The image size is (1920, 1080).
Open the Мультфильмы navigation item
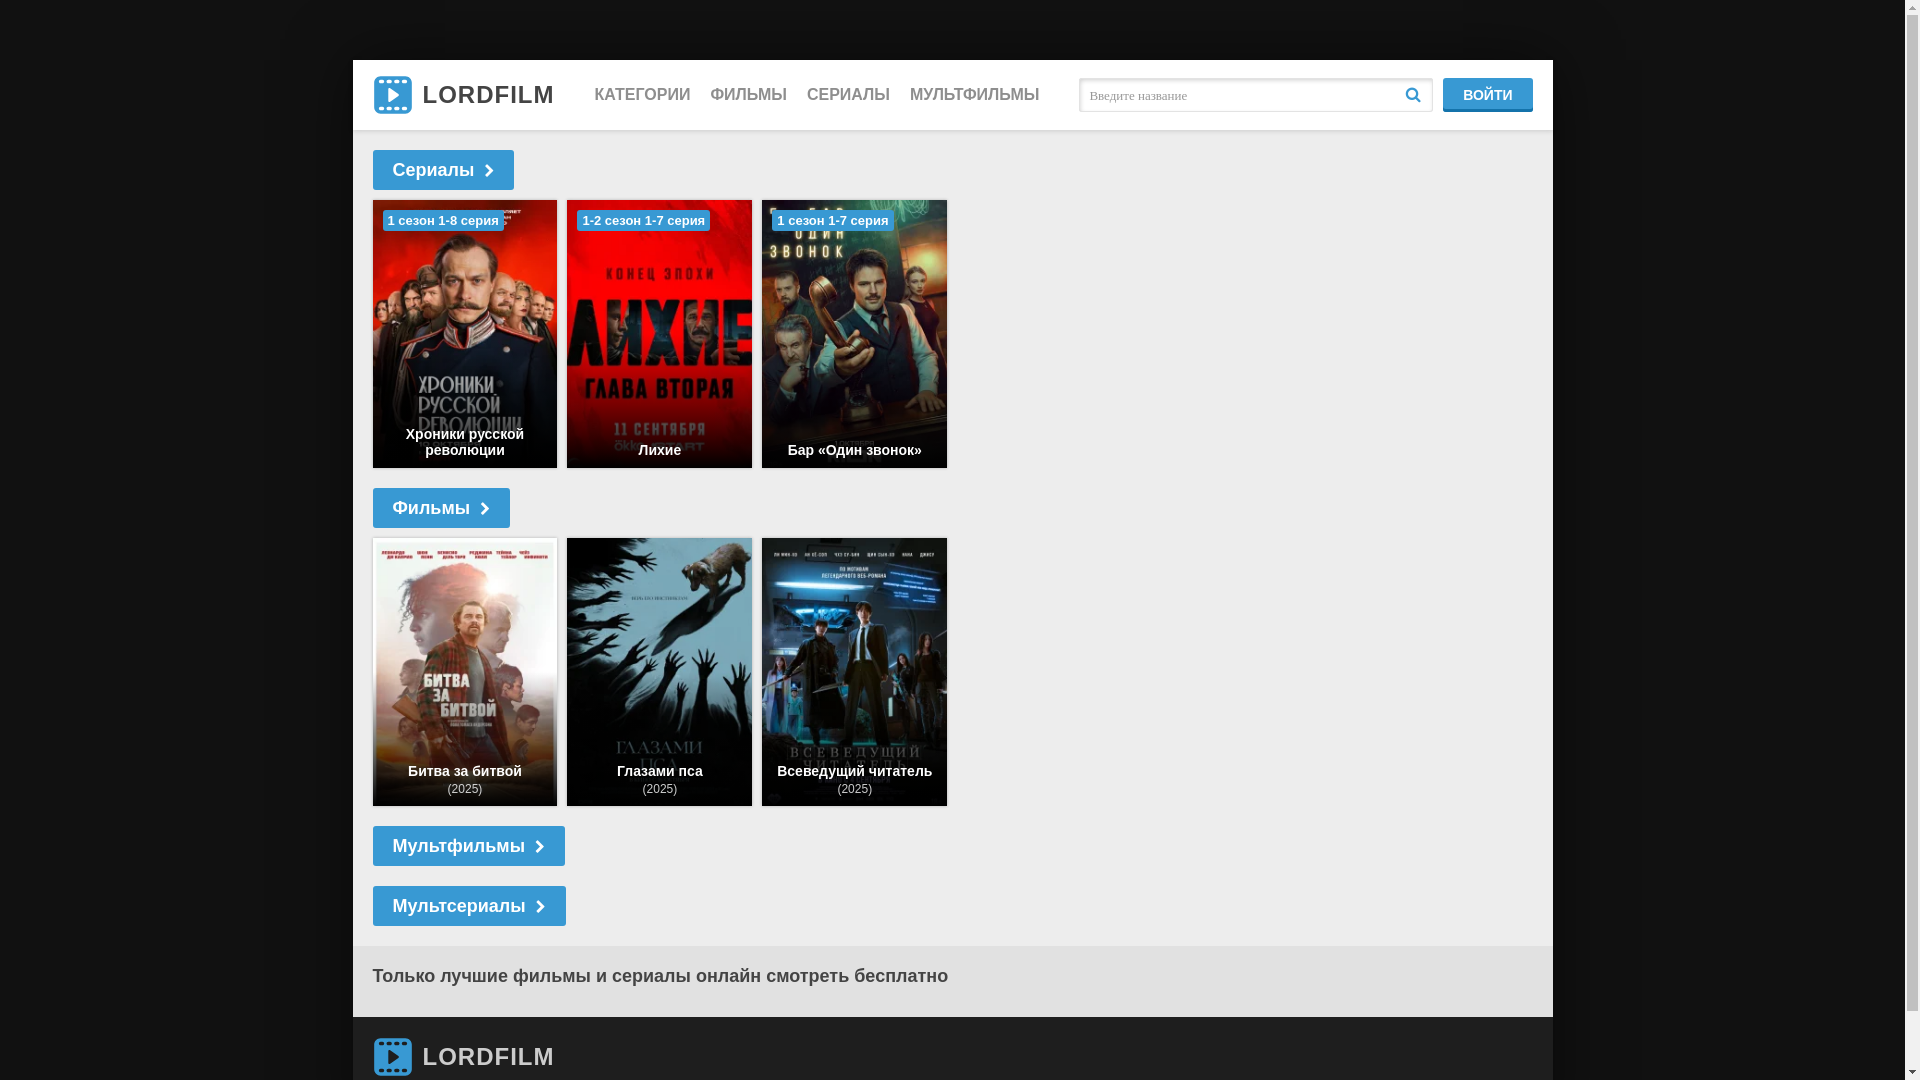click(x=974, y=95)
